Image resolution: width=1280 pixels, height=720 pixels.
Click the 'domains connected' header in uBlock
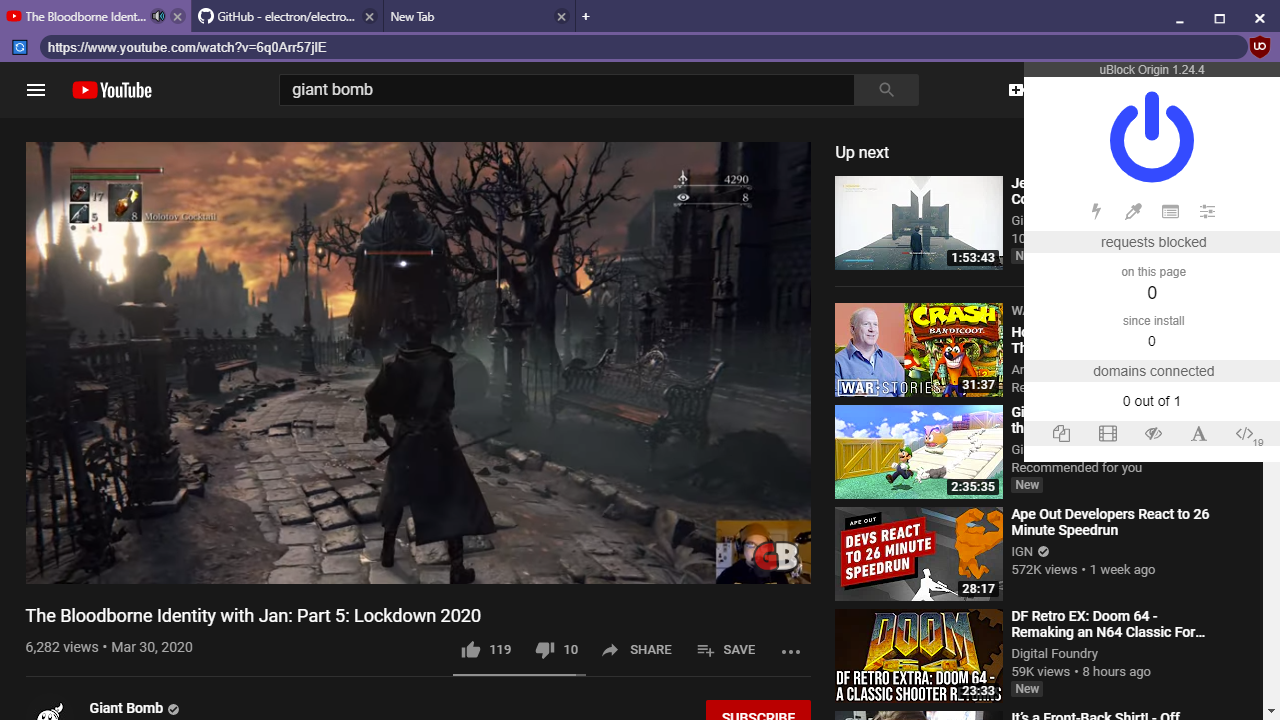[x=1152, y=371]
